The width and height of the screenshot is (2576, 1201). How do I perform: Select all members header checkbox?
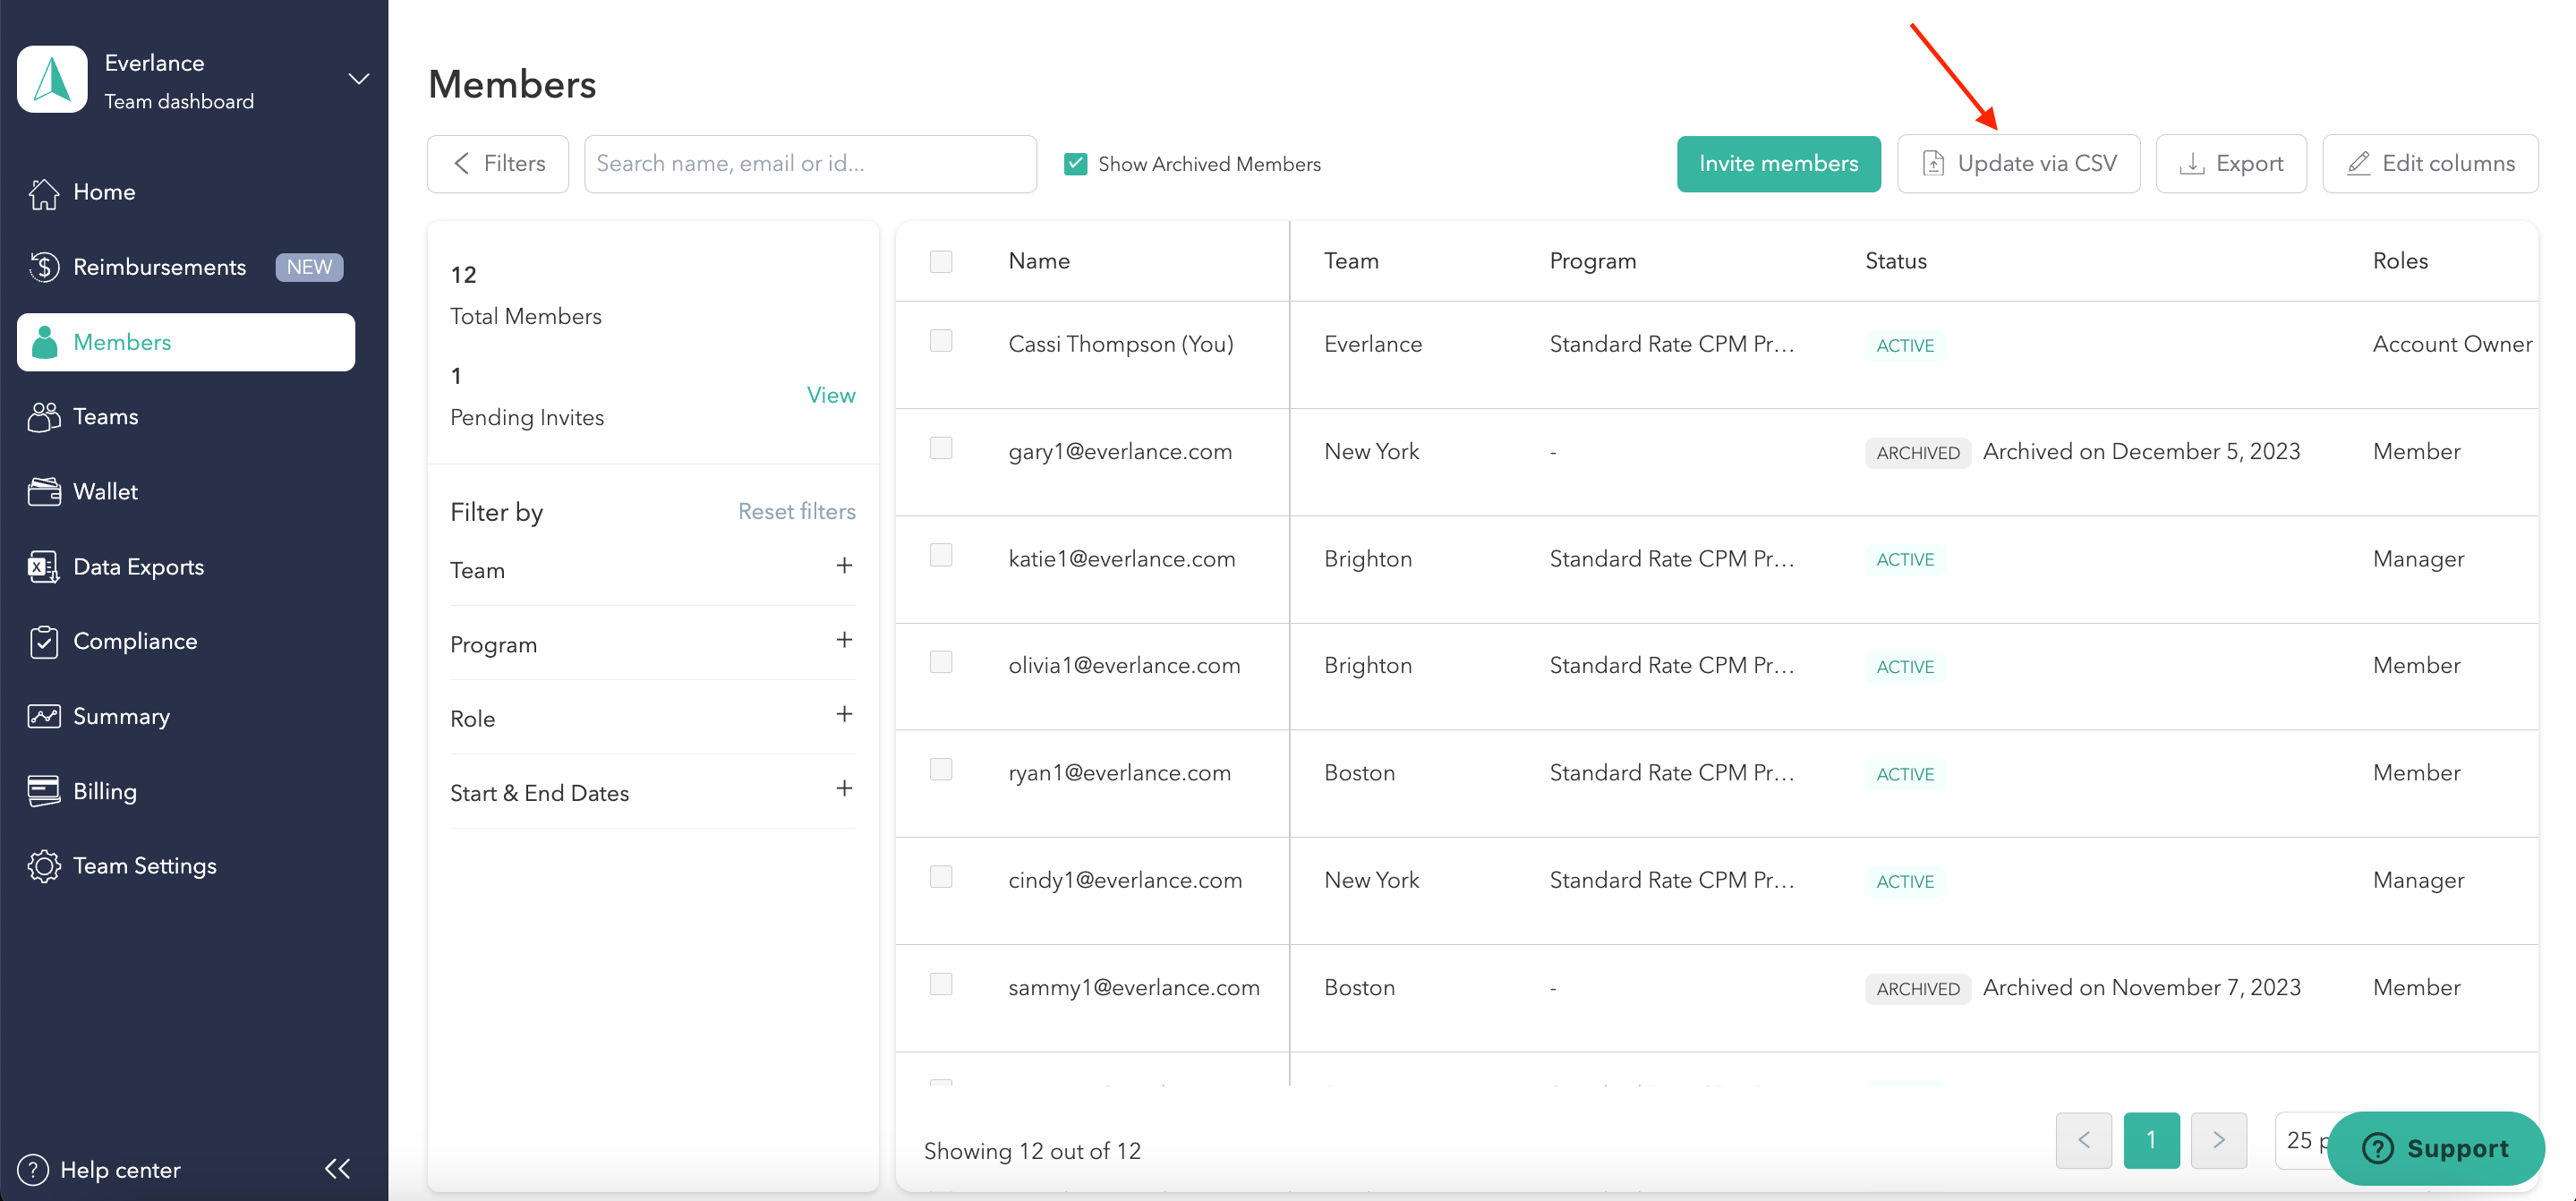pos(940,261)
